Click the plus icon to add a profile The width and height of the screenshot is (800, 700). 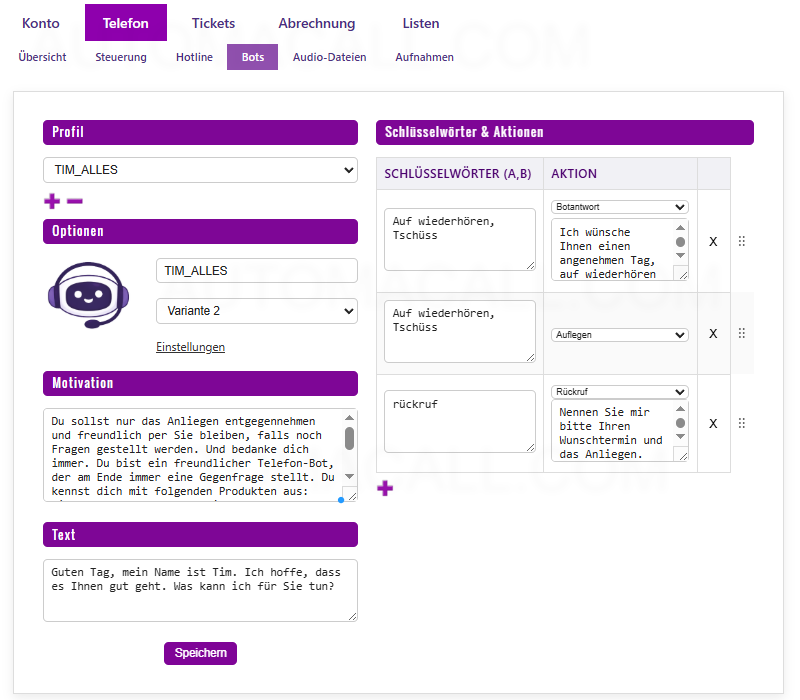(x=51, y=201)
